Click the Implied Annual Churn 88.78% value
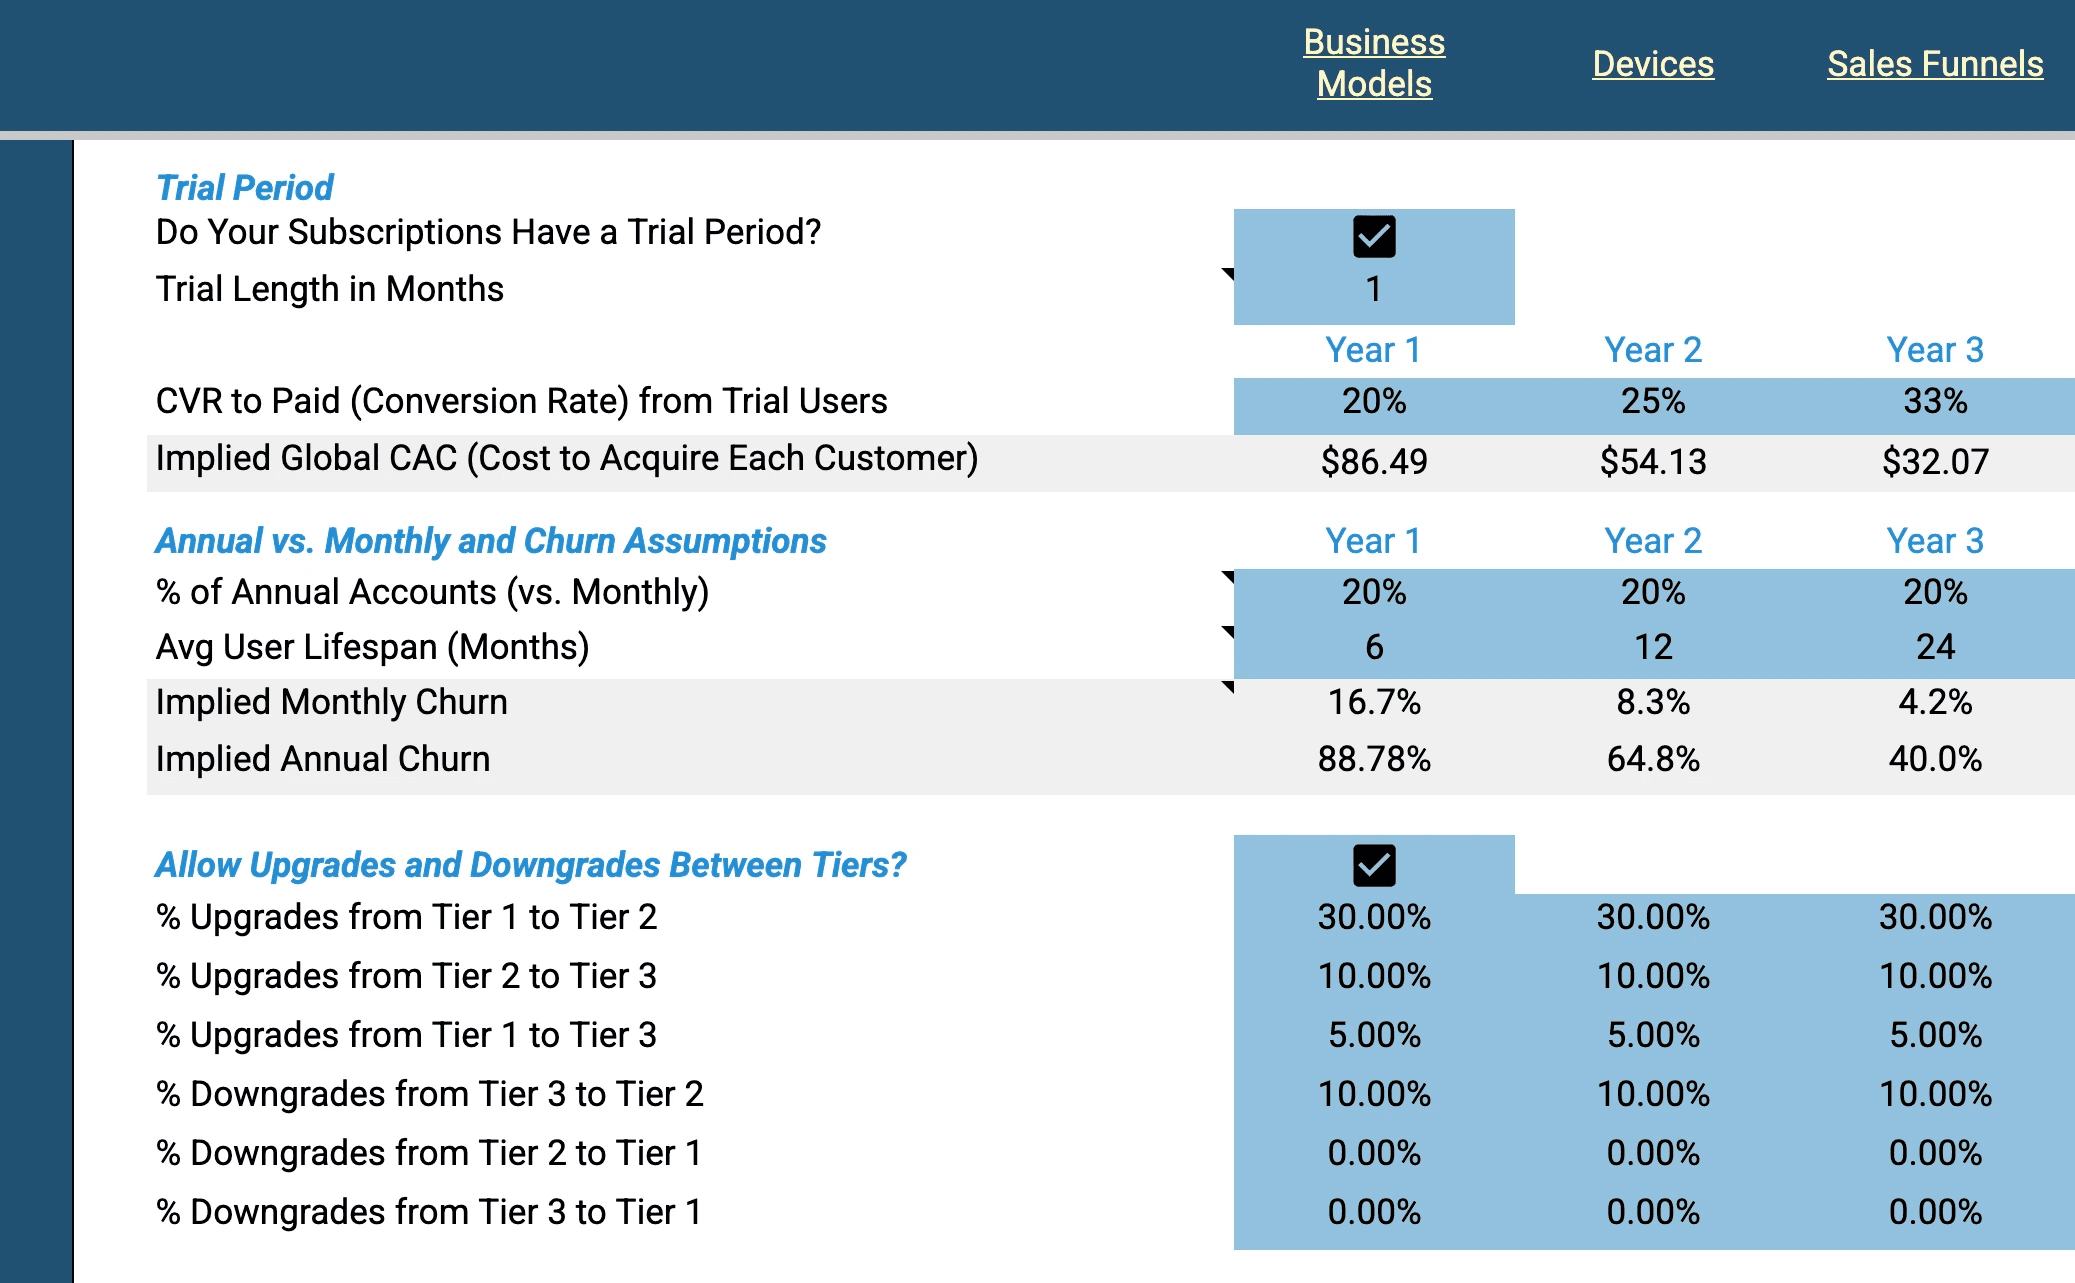 click(1374, 759)
